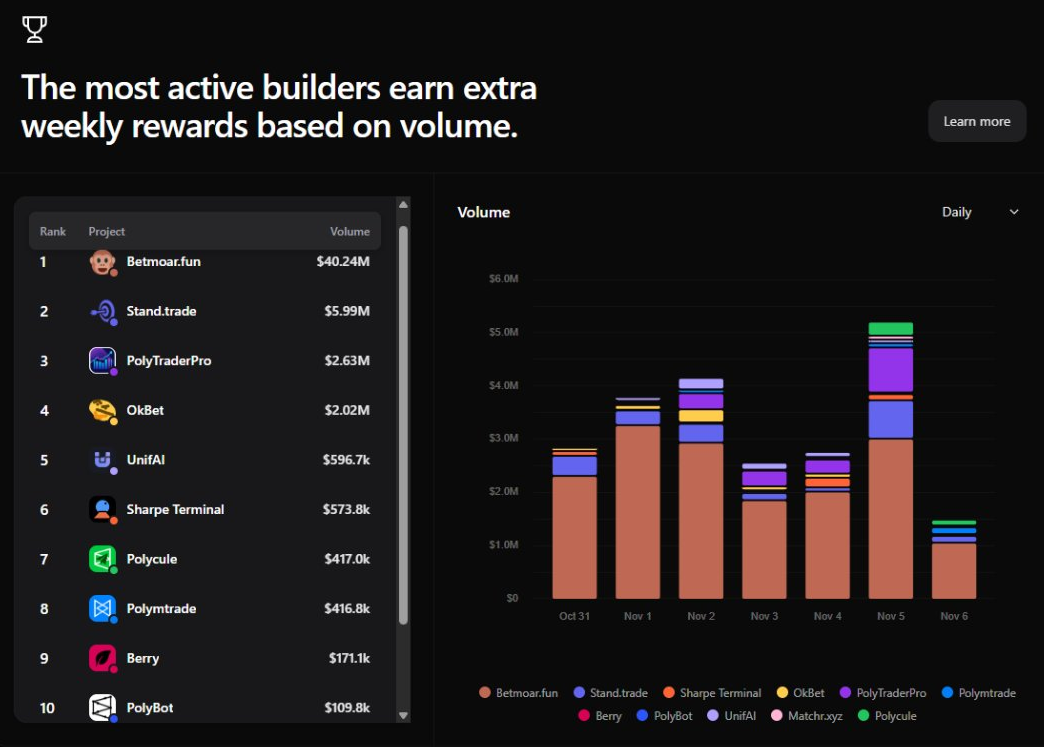Screen dimensions: 1044x747
Task: Click the Nov 5 stacked volume bar
Action: tap(890, 500)
